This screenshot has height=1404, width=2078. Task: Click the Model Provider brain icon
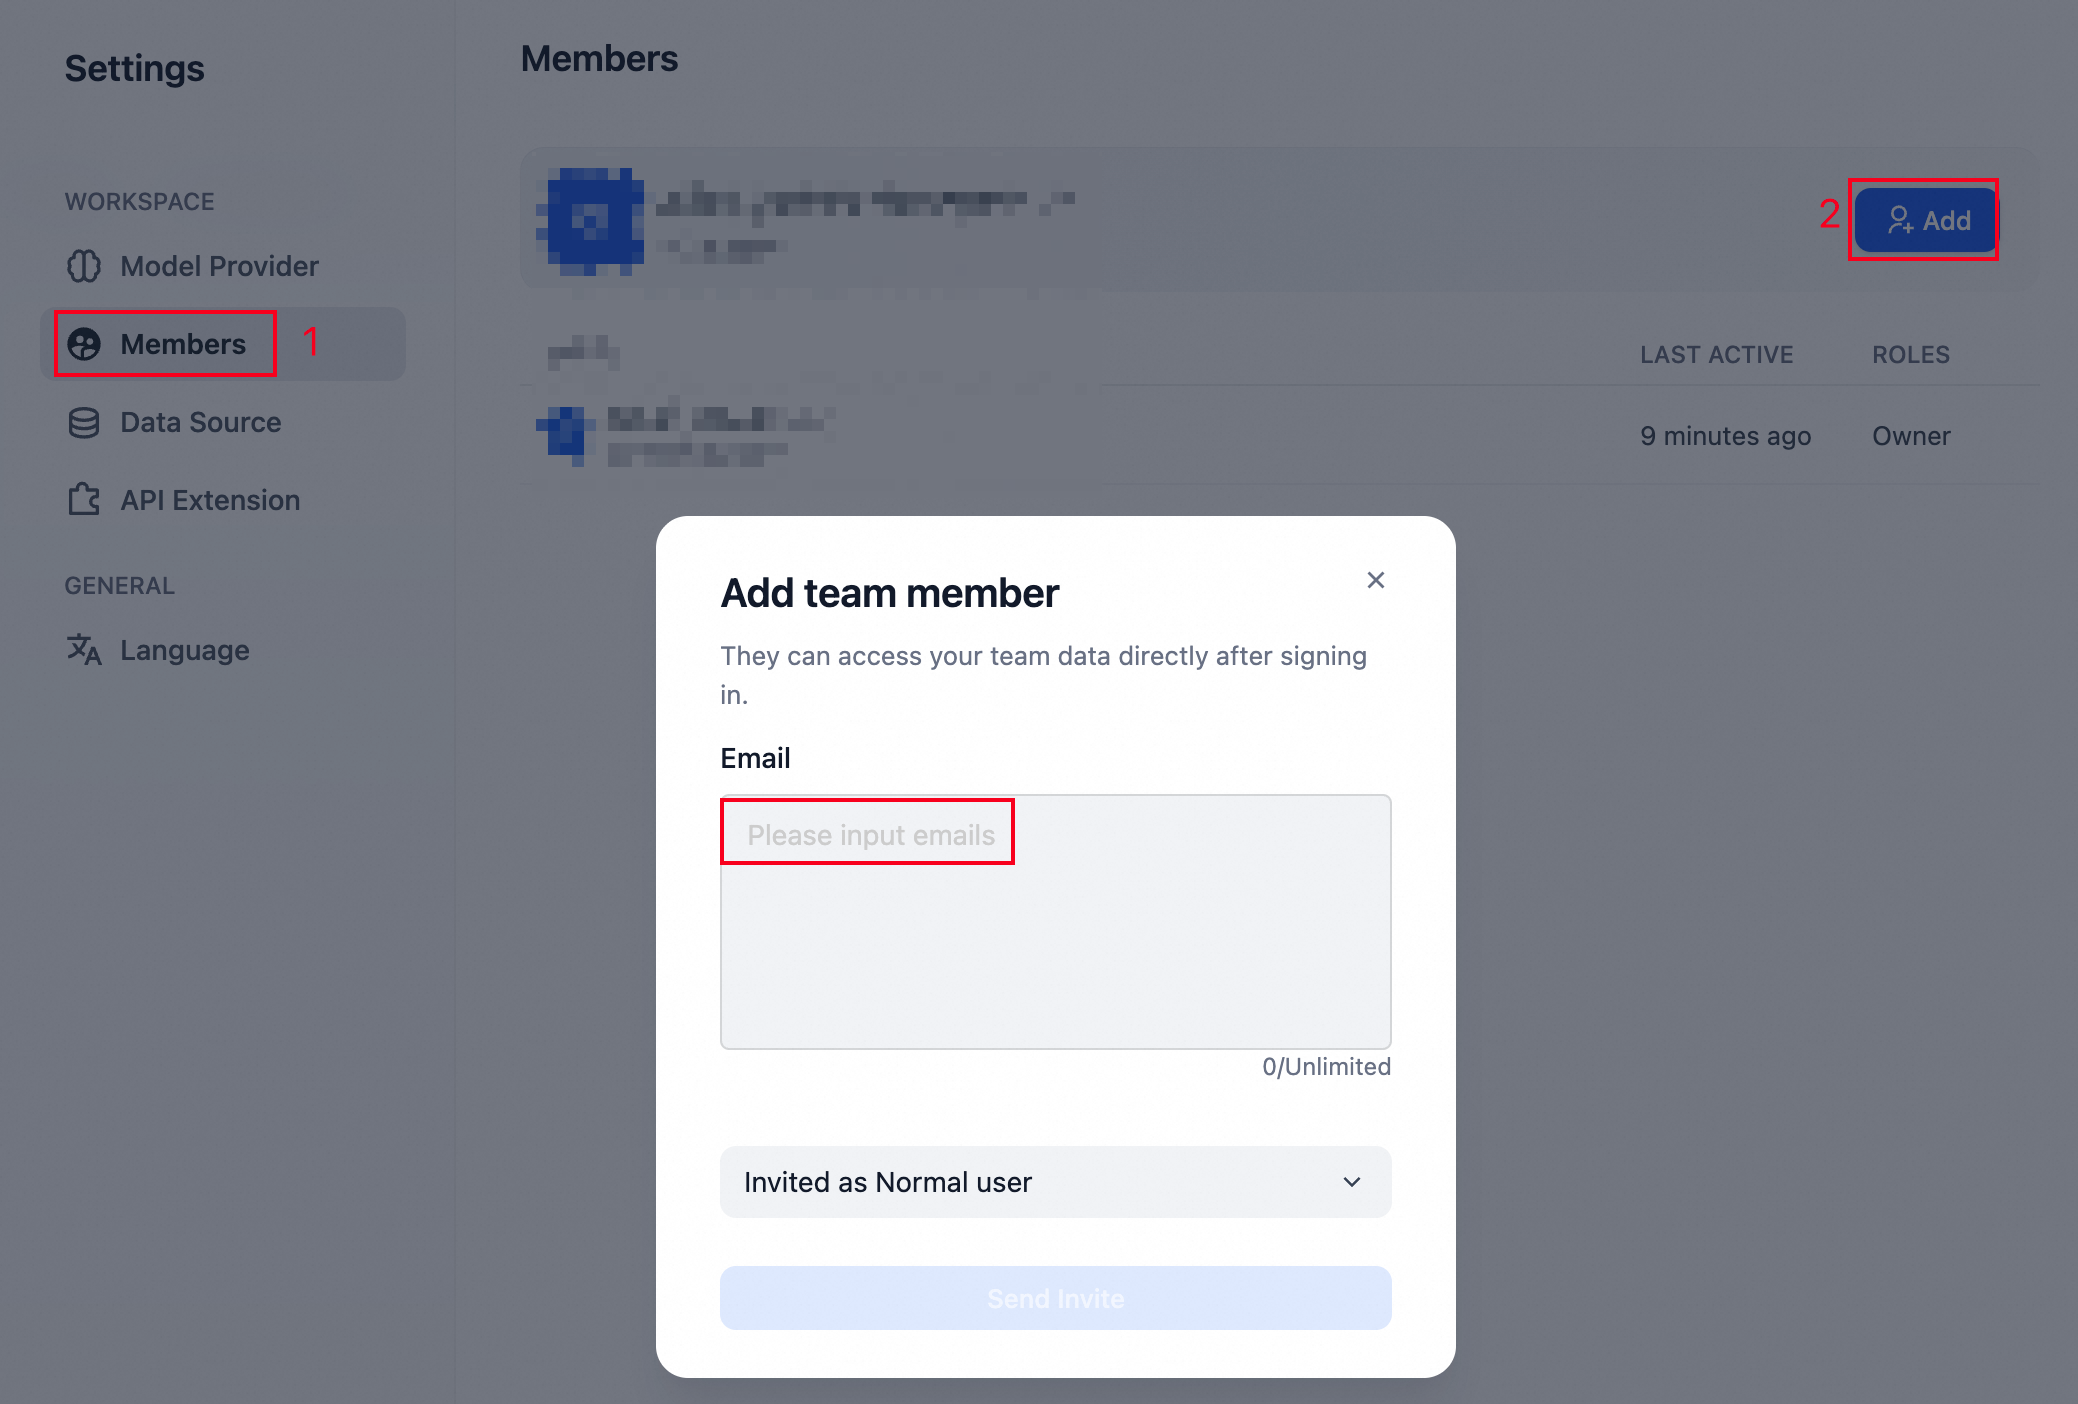point(84,266)
